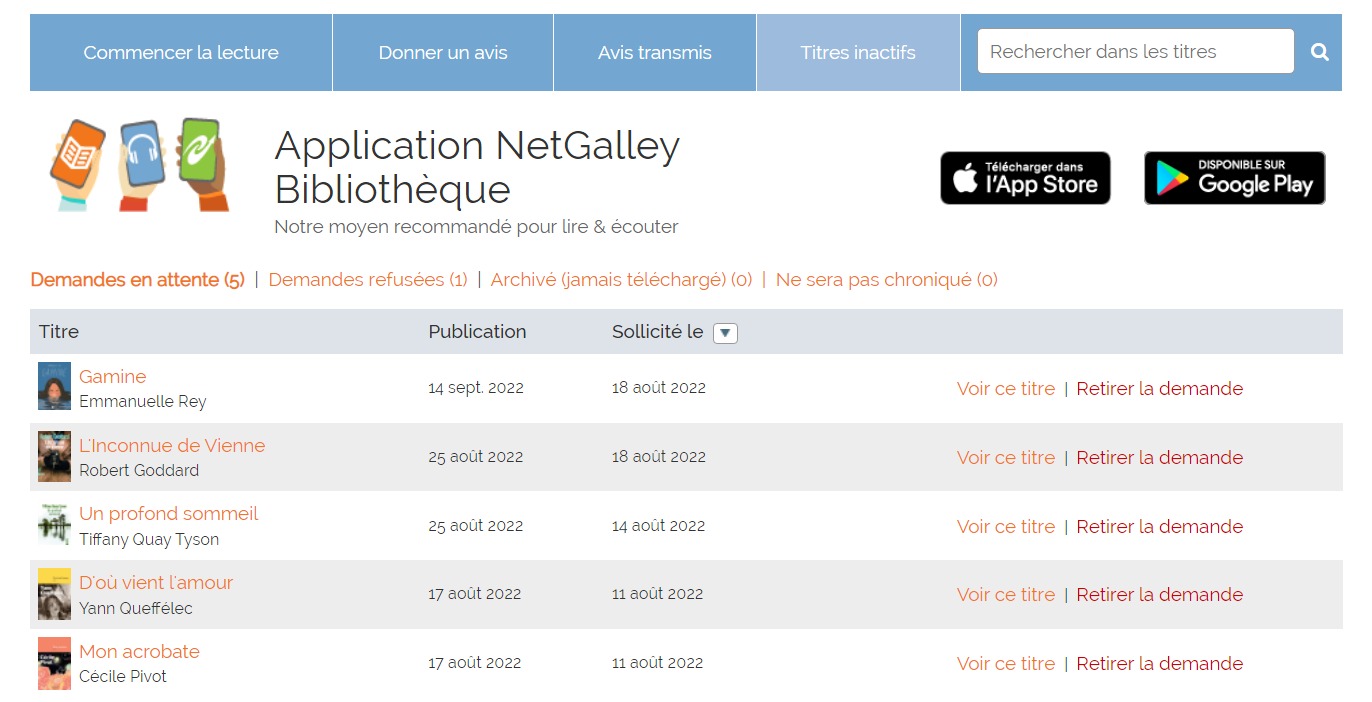Open the D'où vient l'amour title link
Image resolution: width=1372 pixels, height=702 pixels.
point(156,582)
